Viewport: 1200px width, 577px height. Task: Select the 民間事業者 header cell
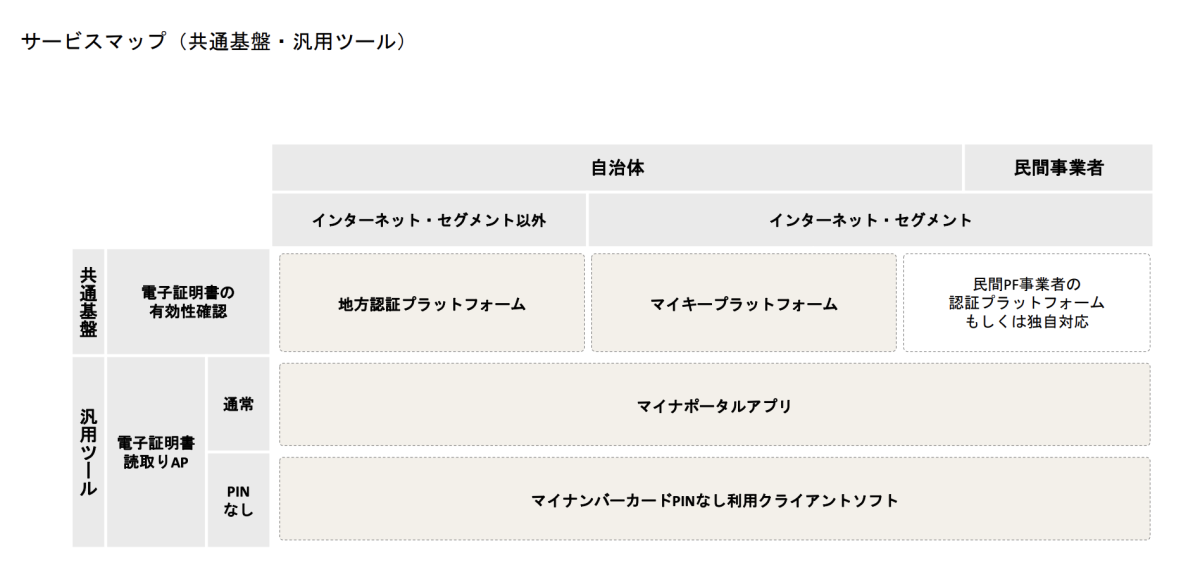1057,168
